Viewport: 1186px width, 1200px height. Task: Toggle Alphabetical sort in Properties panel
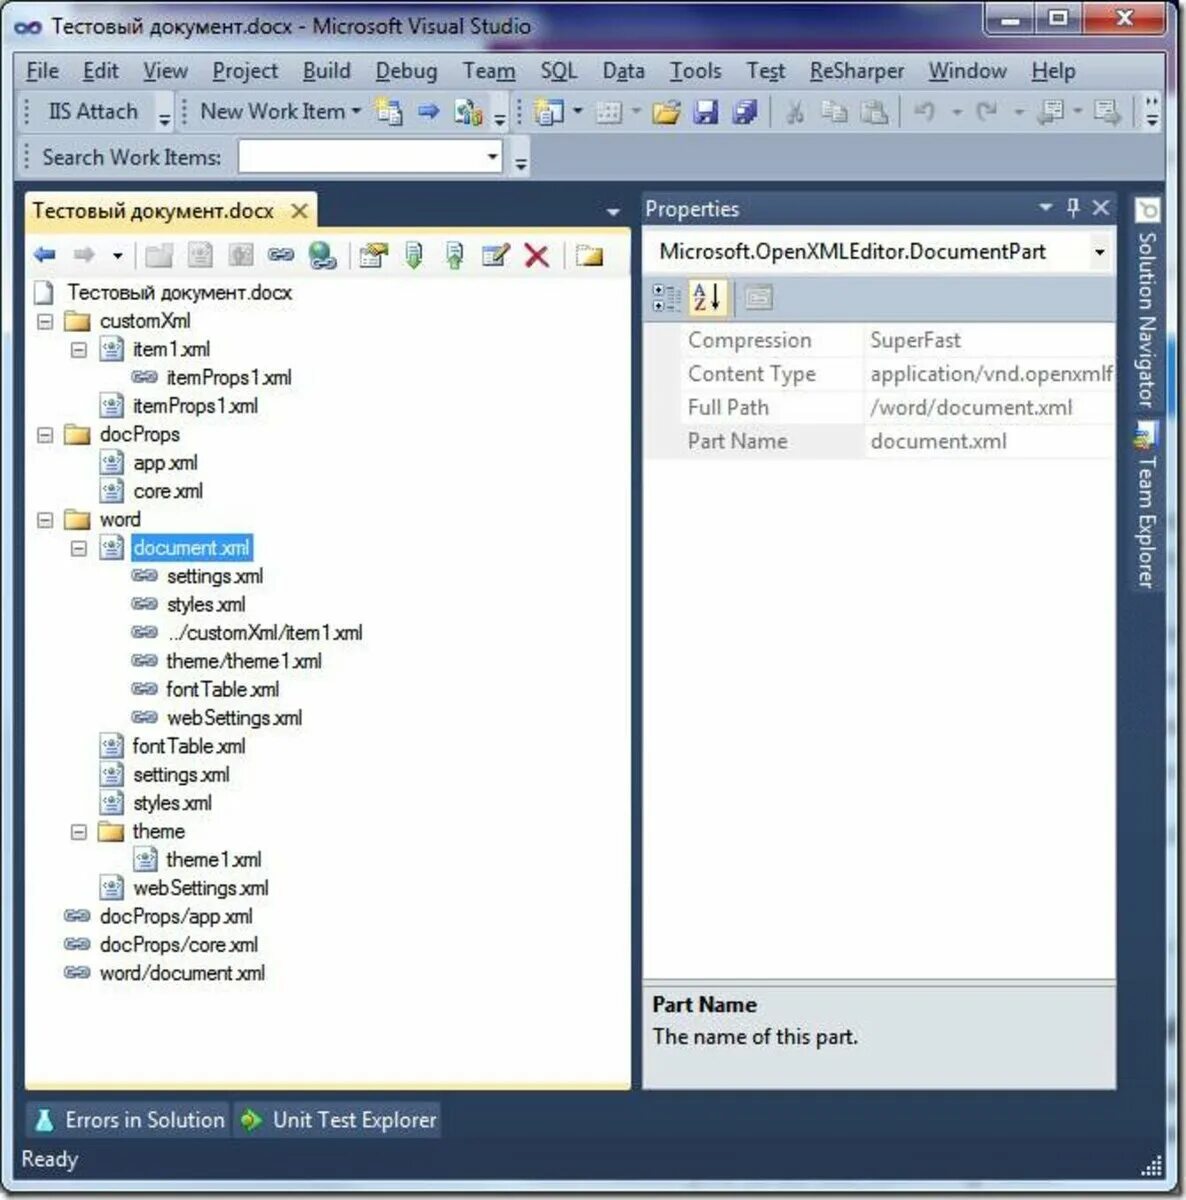(707, 297)
